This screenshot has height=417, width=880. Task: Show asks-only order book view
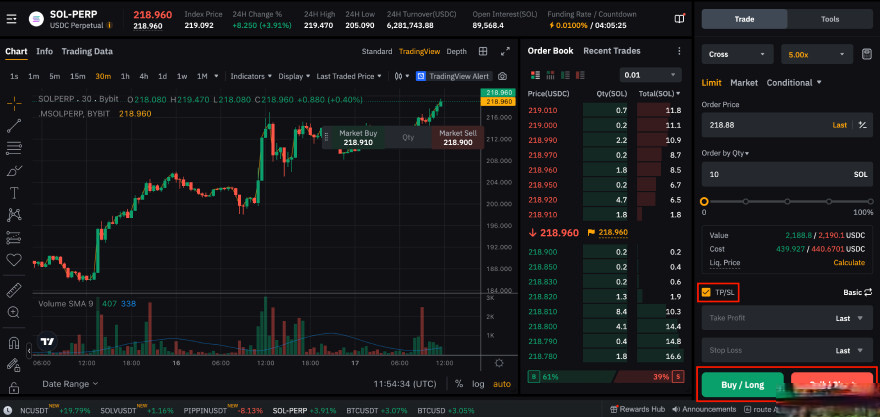(580, 75)
